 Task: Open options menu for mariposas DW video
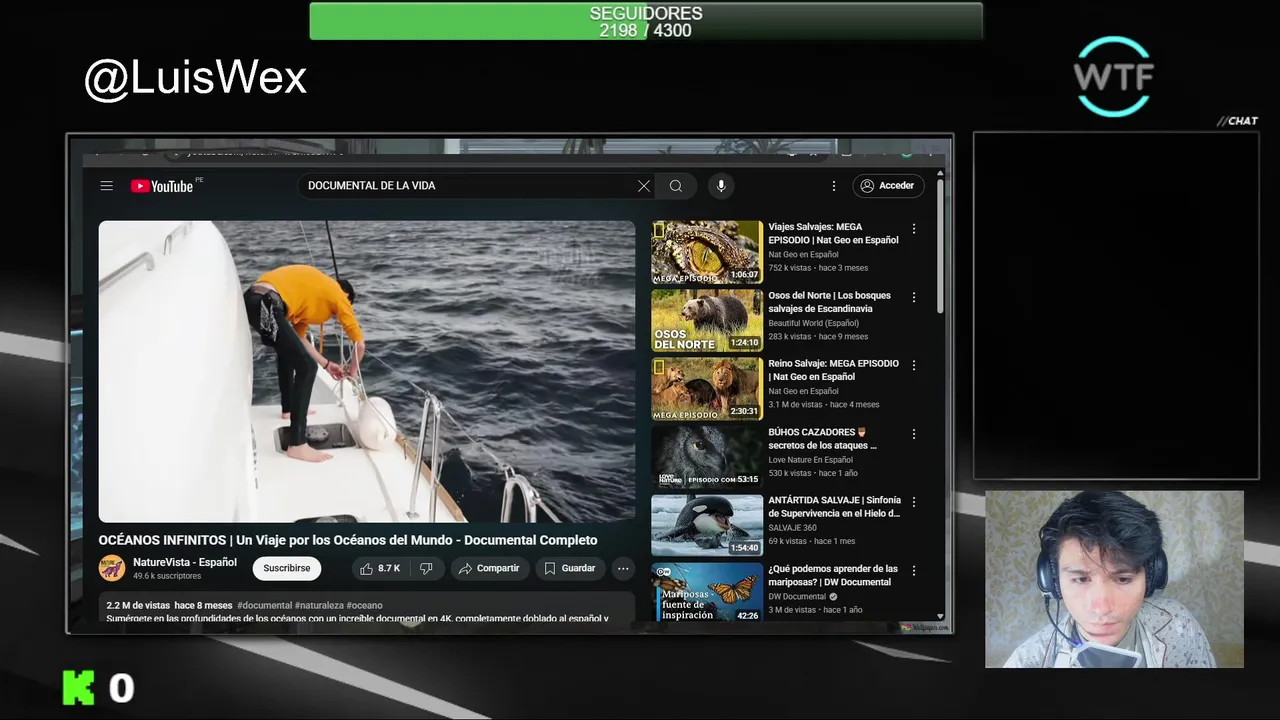(914, 570)
